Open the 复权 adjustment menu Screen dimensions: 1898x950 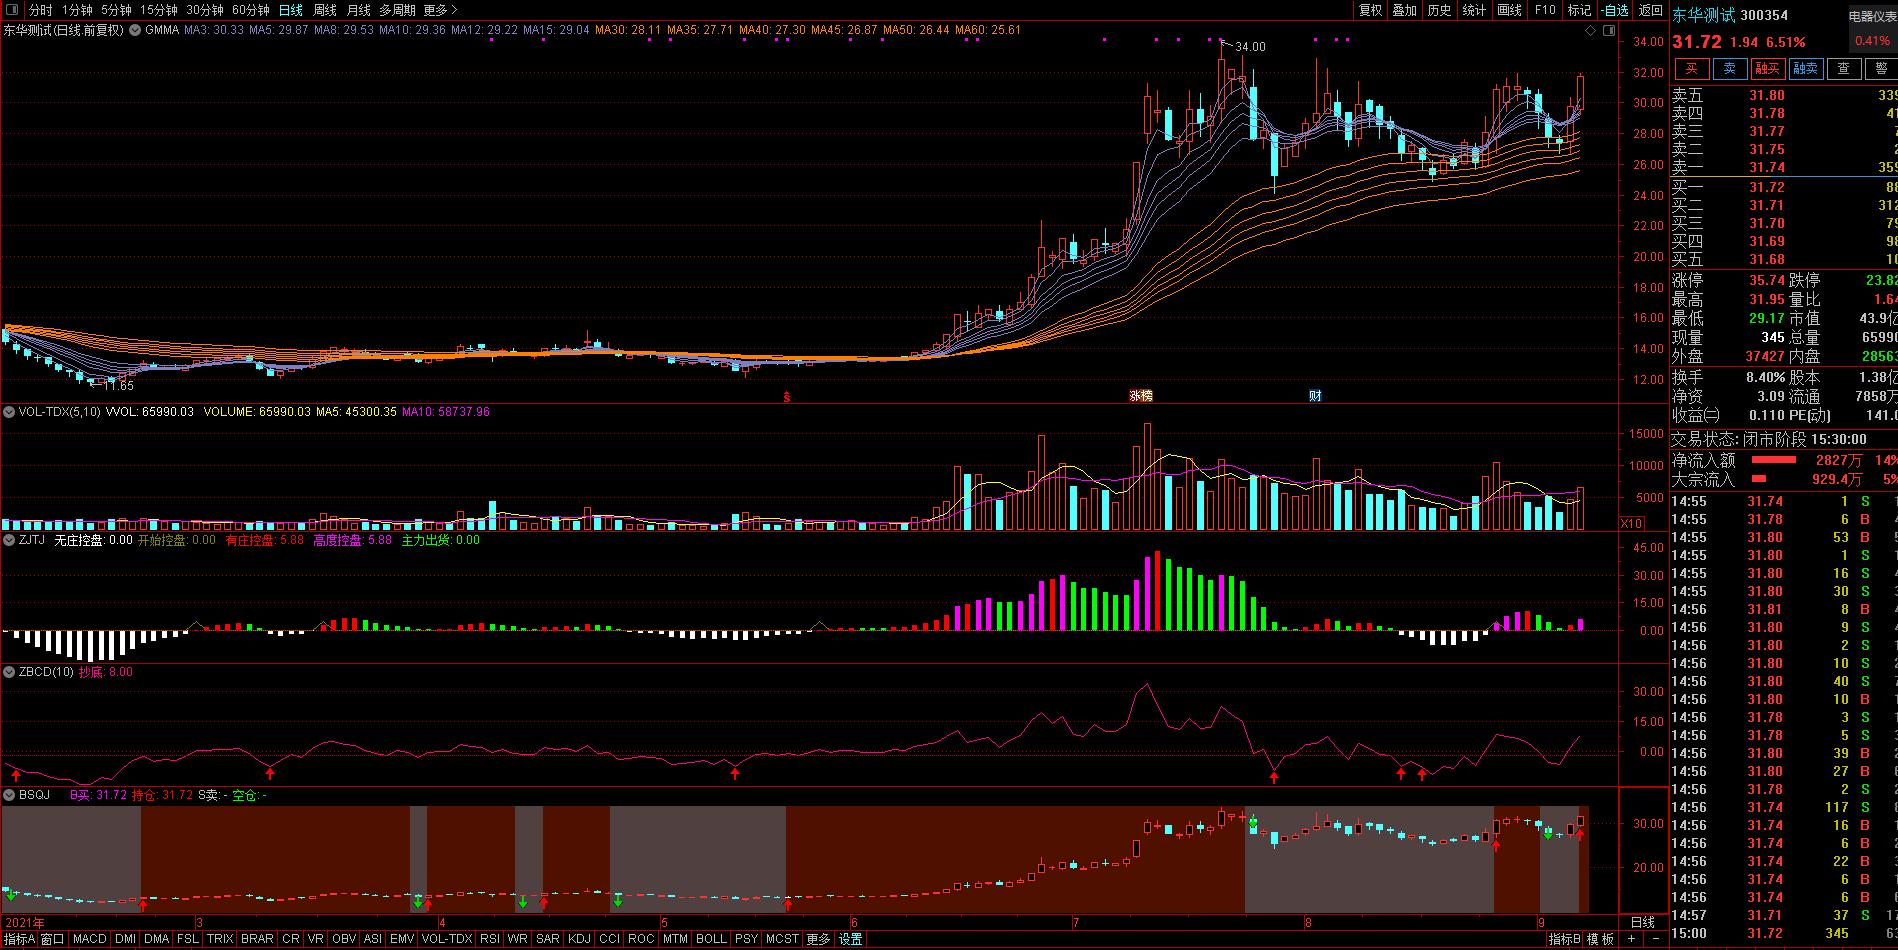tap(1370, 10)
